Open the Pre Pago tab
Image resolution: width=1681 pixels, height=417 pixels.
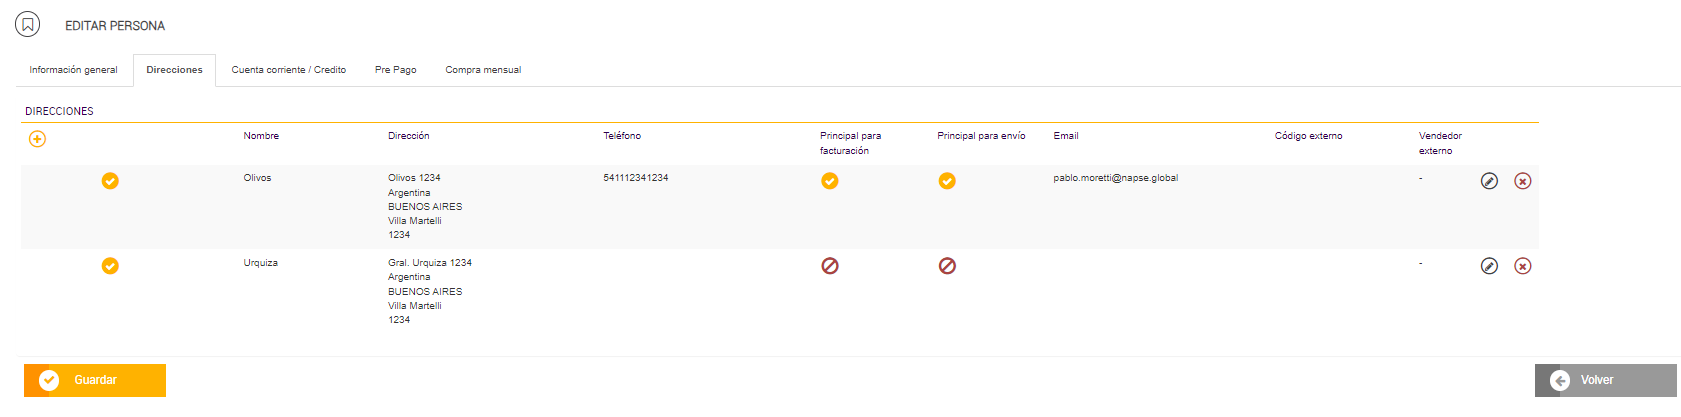coord(396,70)
